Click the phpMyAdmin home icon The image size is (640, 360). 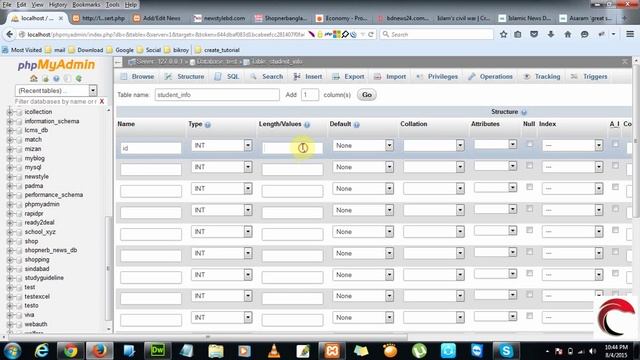[x=33, y=78]
